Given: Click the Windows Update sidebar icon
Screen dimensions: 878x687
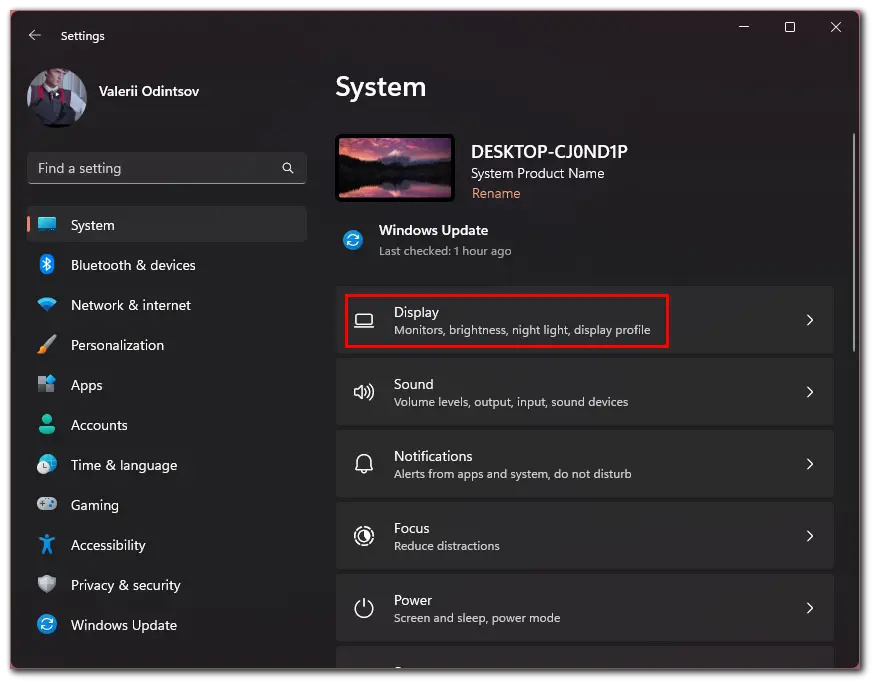Looking at the screenshot, I should (47, 624).
